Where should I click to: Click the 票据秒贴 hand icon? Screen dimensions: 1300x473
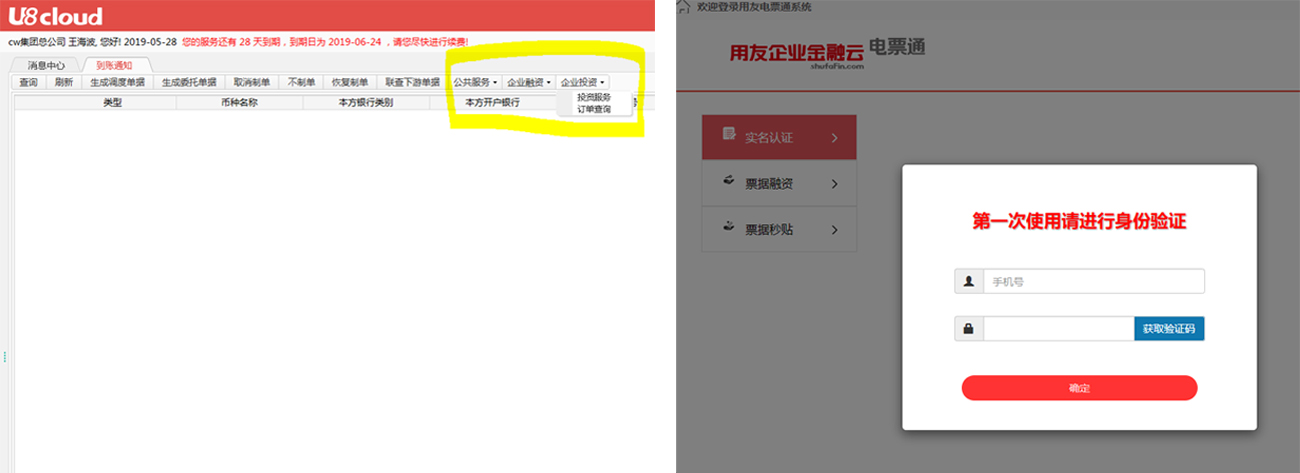tap(729, 228)
